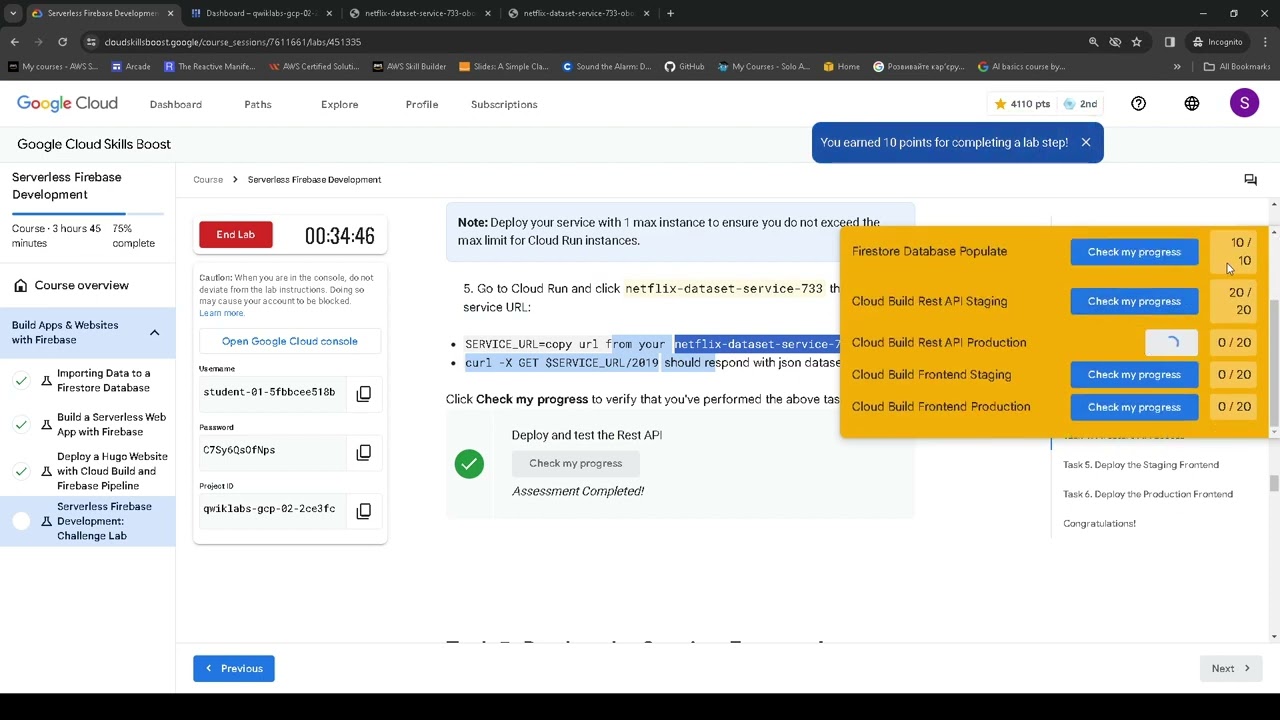The width and height of the screenshot is (1280, 720).
Task: Open the Profile menu item
Action: (422, 104)
